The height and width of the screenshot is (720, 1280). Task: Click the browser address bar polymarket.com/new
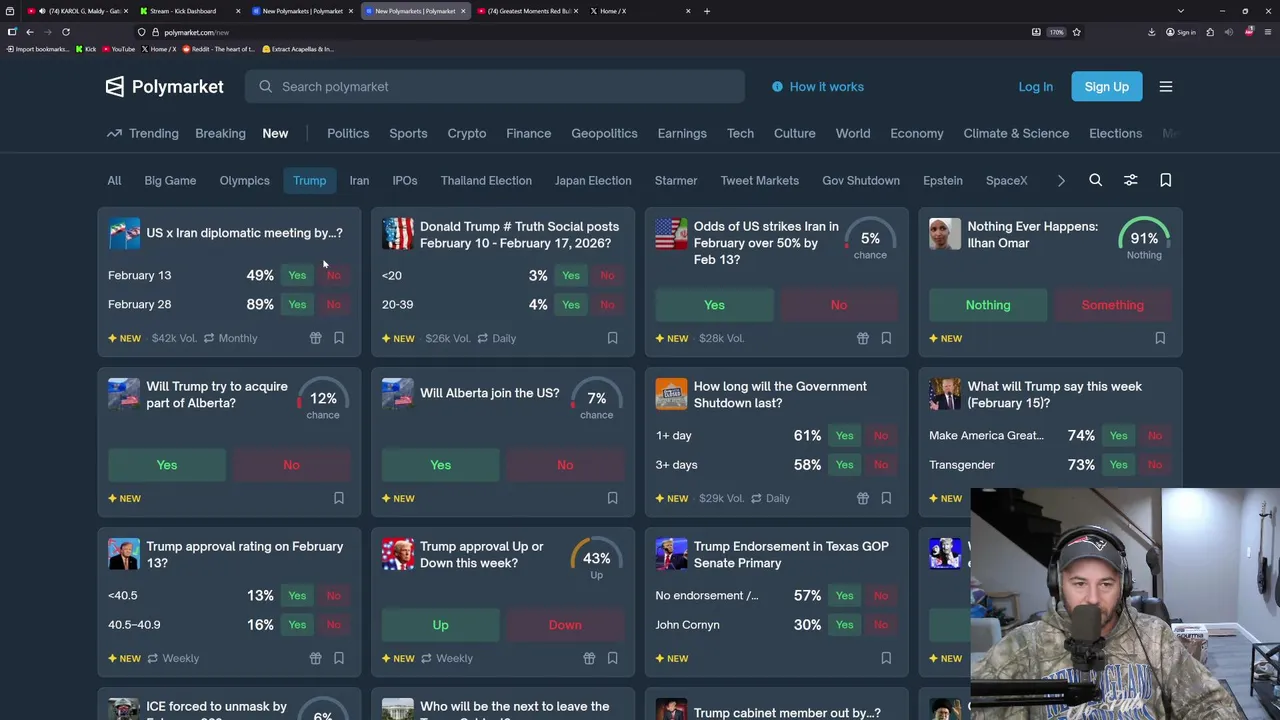pyautogui.click(x=196, y=32)
